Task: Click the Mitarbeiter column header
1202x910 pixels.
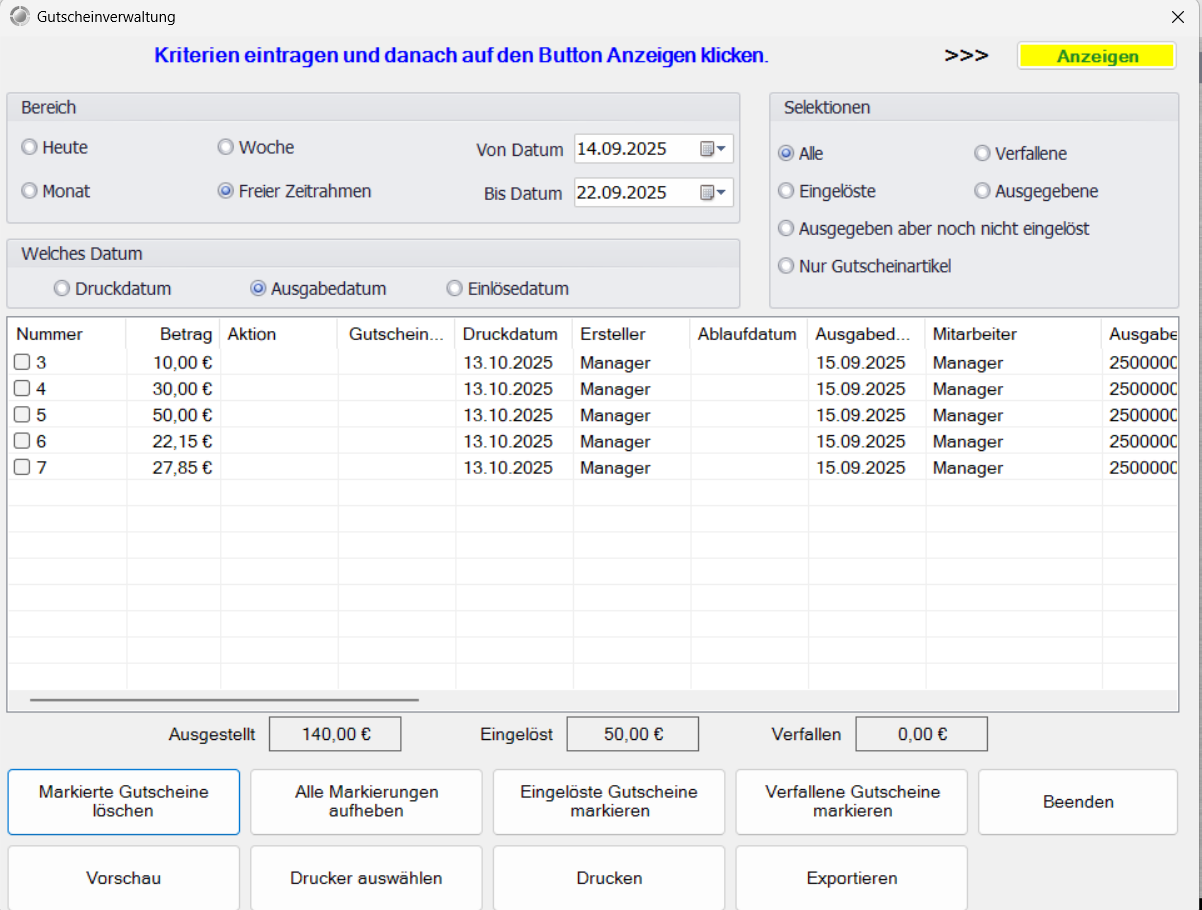Action: pyautogui.click(x=1014, y=334)
